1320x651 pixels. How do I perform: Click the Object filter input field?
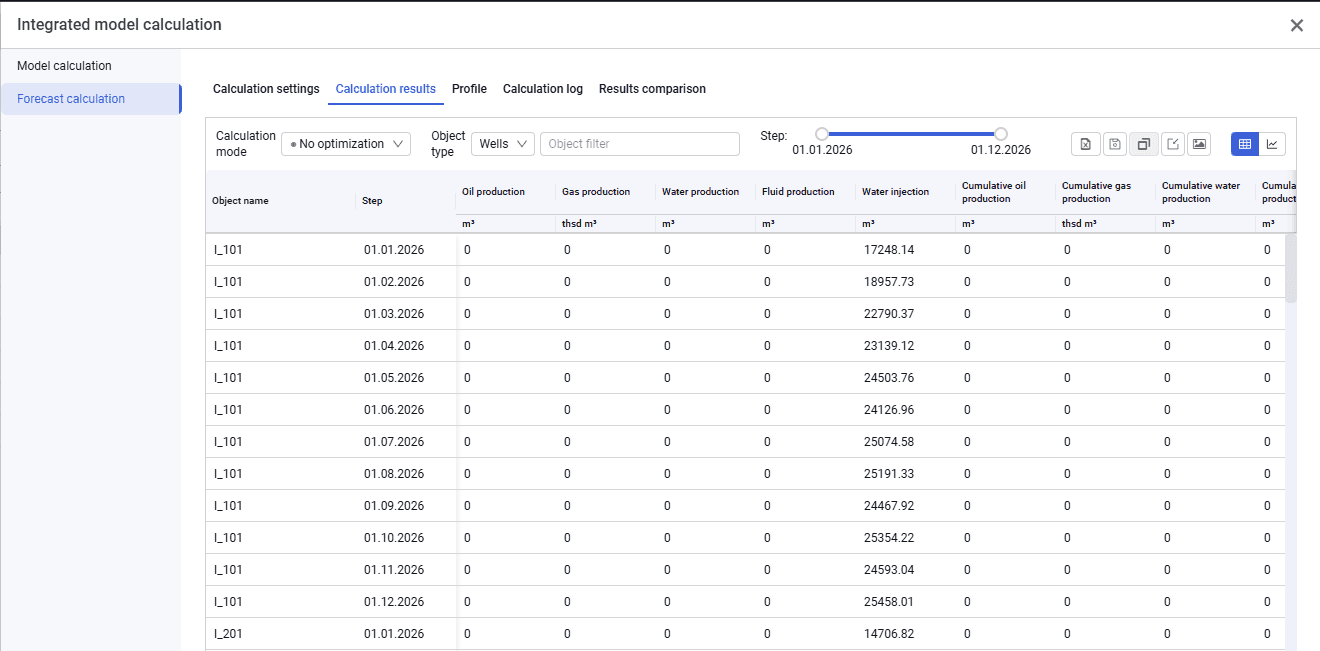pyautogui.click(x=640, y=144)
